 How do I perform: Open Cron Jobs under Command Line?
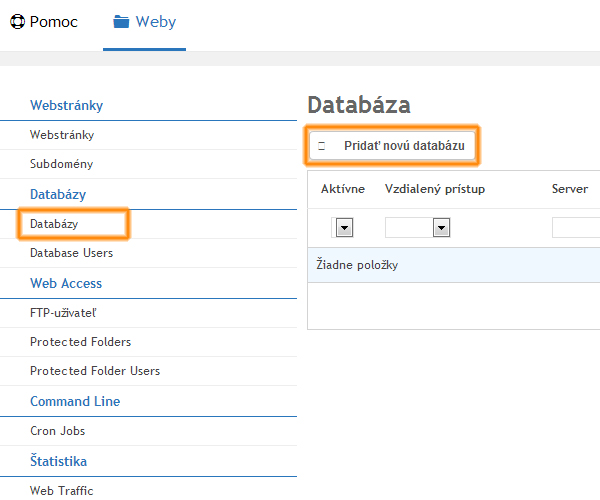pos(57,431)
